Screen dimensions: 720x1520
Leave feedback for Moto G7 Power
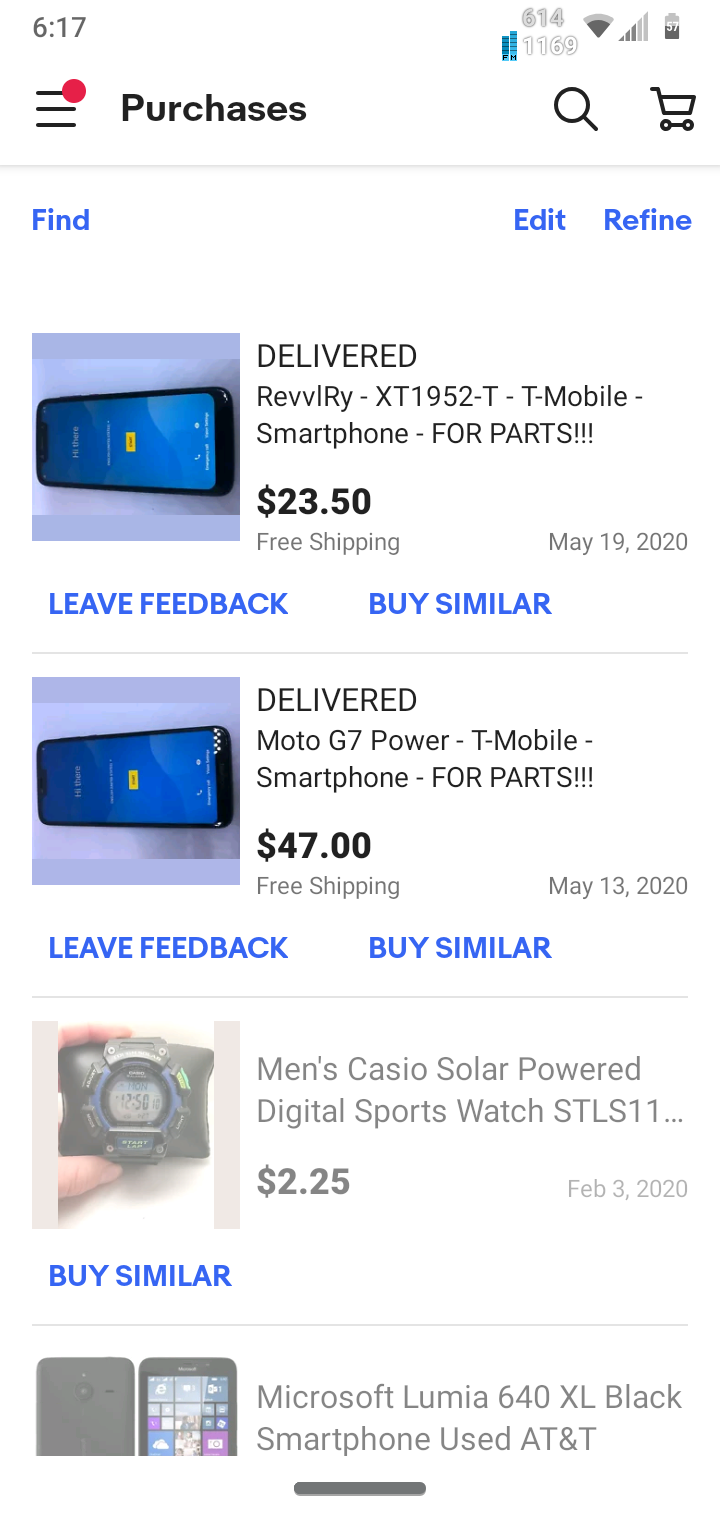click(x=168, y=948)
